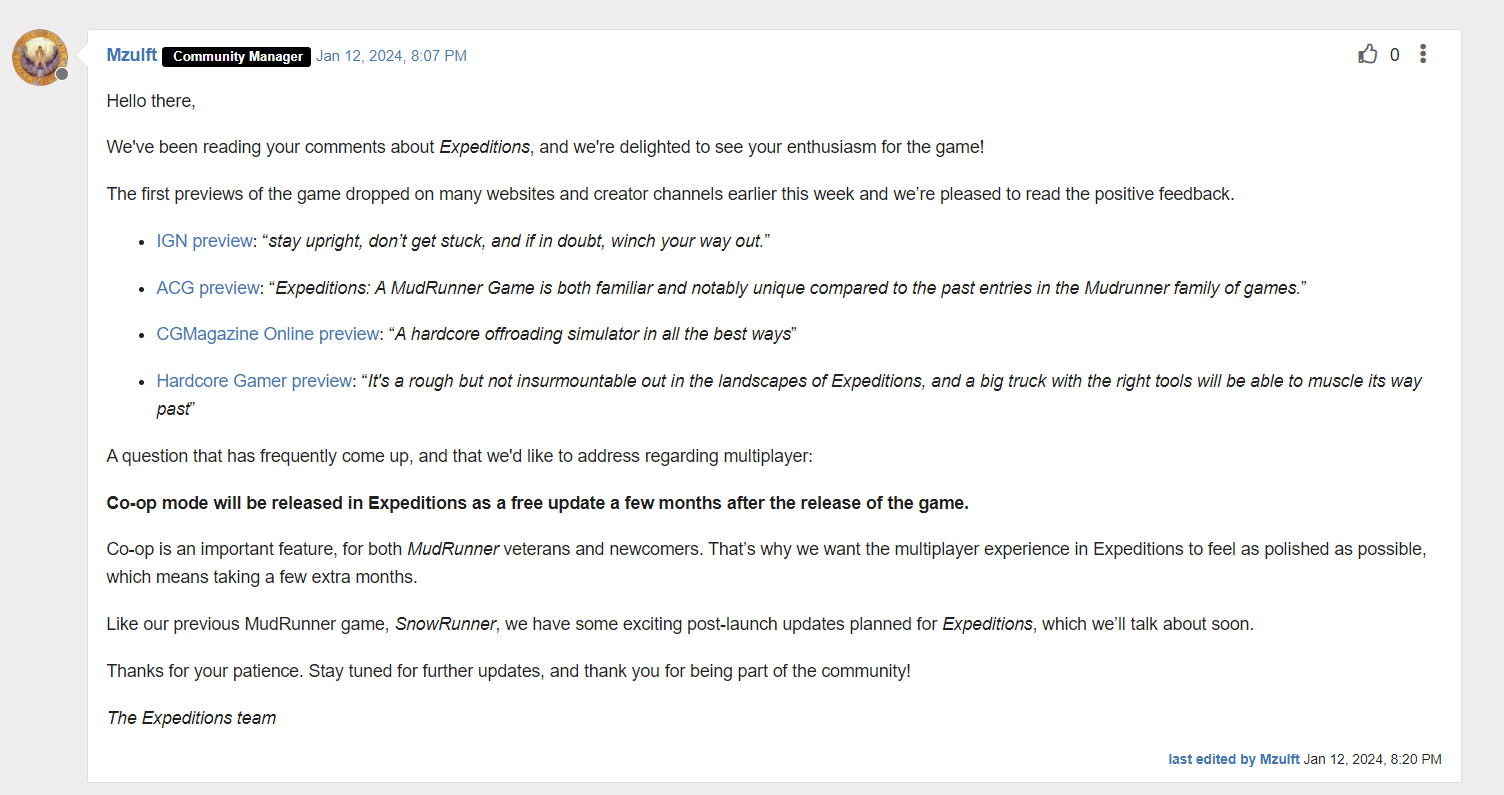Click the Community Manager badge
This screenshot has width=1504, height=795.
[236, 57]
